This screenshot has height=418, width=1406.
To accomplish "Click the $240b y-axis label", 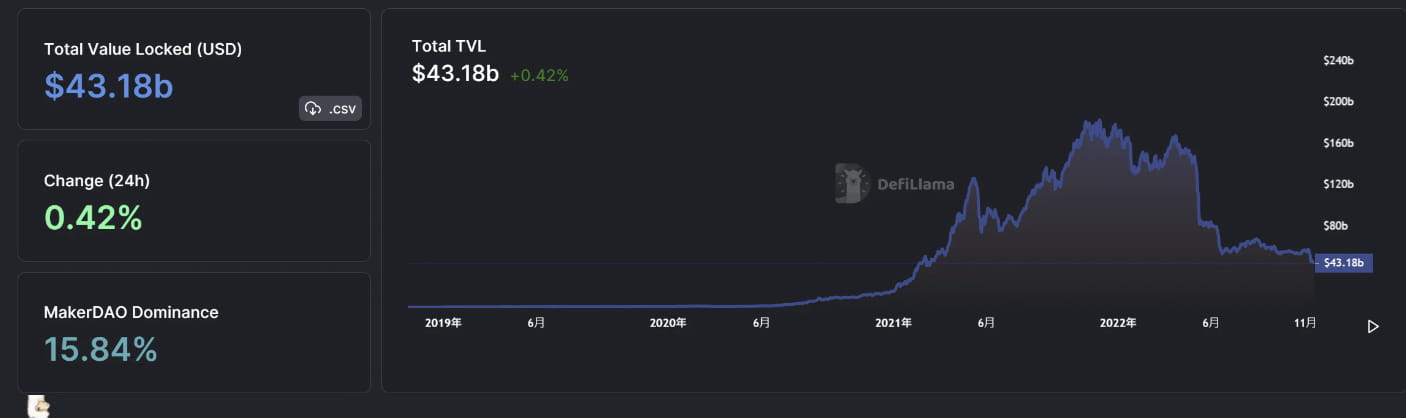I will tap(1338, 60).
